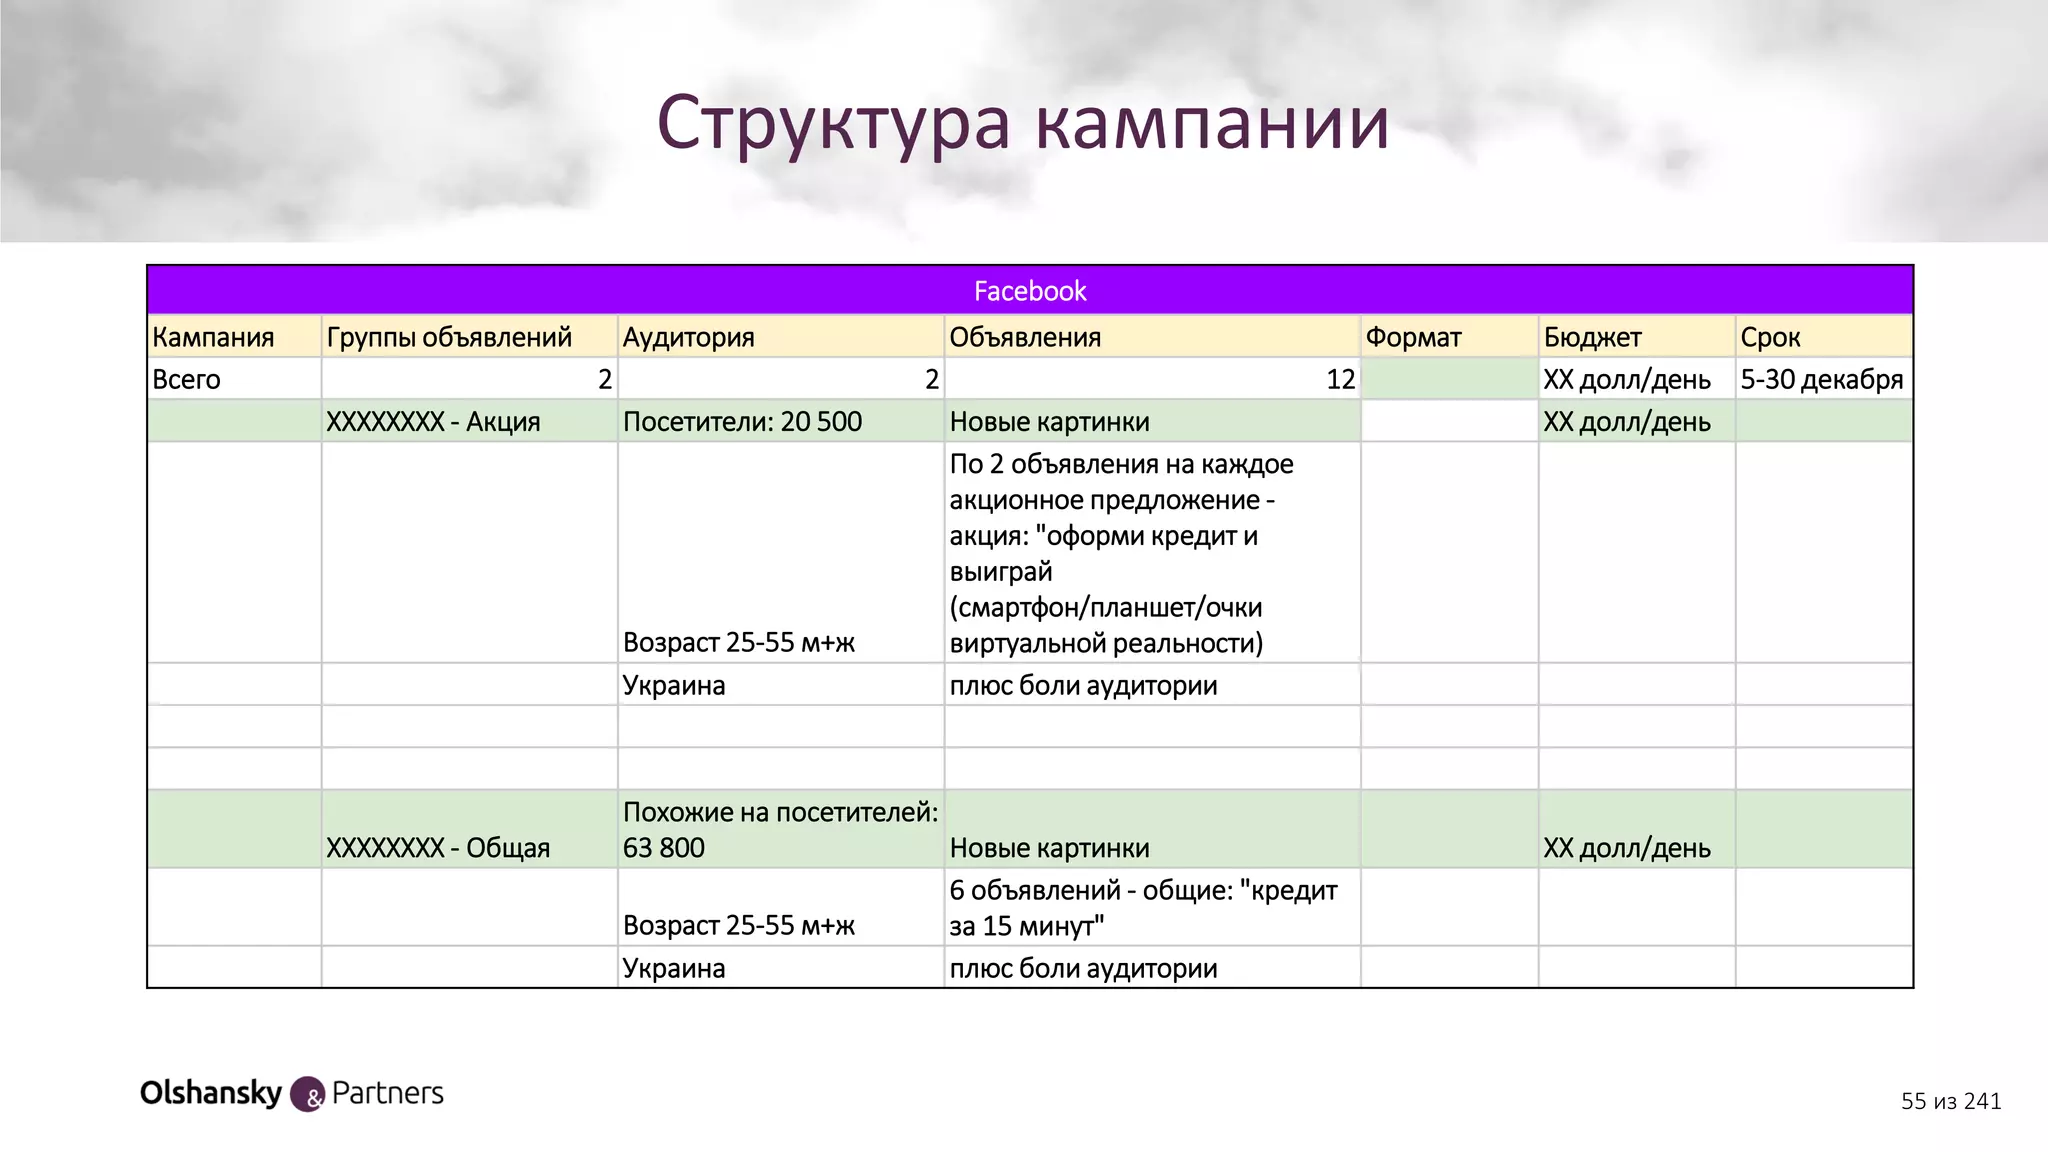Select 'Новые картинки' in the Общая row
Image resolution: width=2048 pixels, height=1152 pixels.
tap(1152, 829)
